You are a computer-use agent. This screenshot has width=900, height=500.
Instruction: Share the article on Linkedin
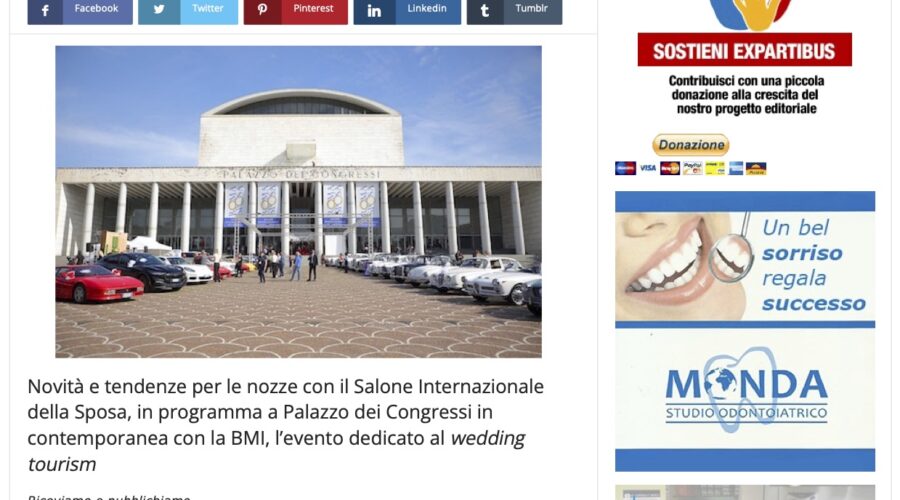tap(407, 10)
